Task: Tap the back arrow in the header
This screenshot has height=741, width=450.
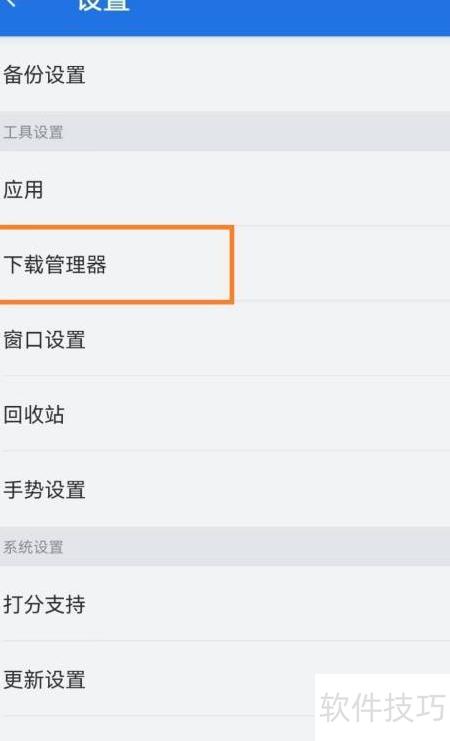Action: coord(10,3)
